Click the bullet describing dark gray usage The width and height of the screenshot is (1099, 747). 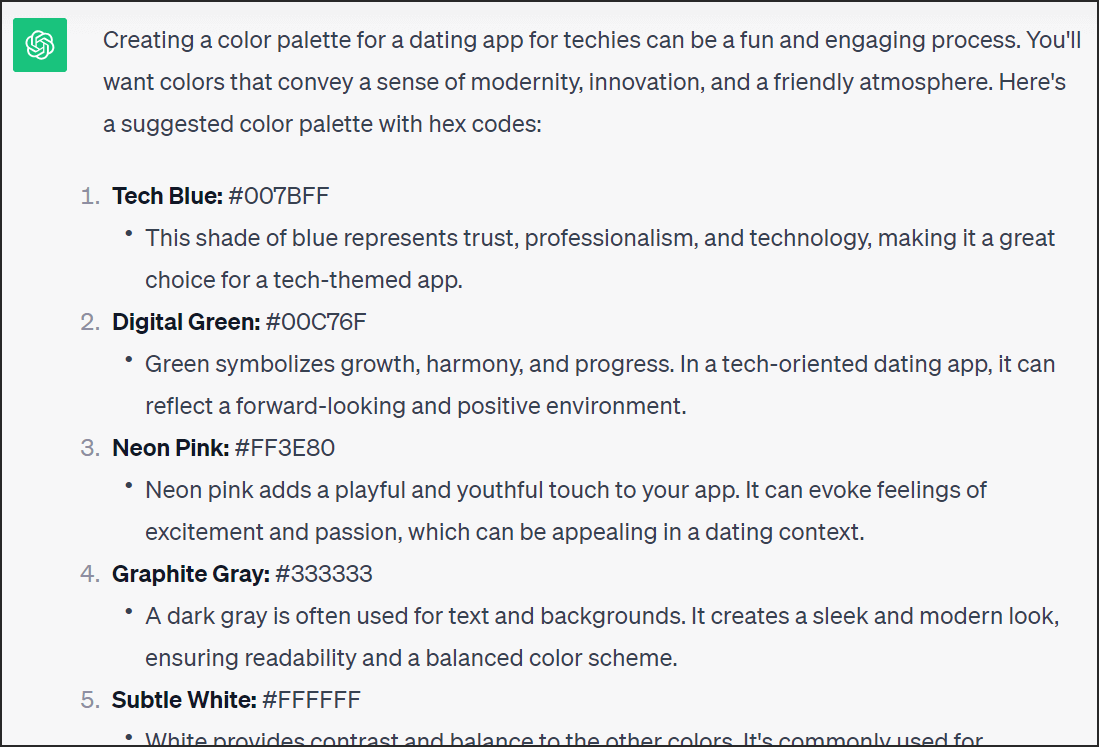pyautogui.click(x=602, y=637)
